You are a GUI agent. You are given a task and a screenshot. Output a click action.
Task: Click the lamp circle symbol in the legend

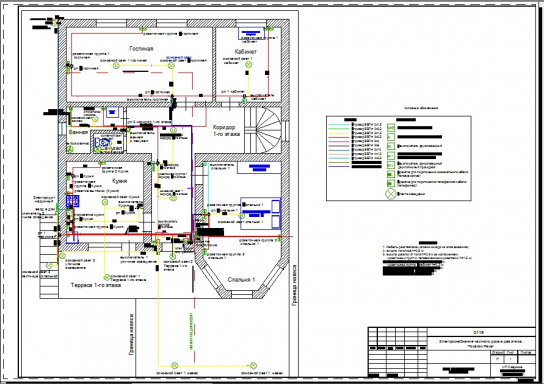click(x=391, y=194)
